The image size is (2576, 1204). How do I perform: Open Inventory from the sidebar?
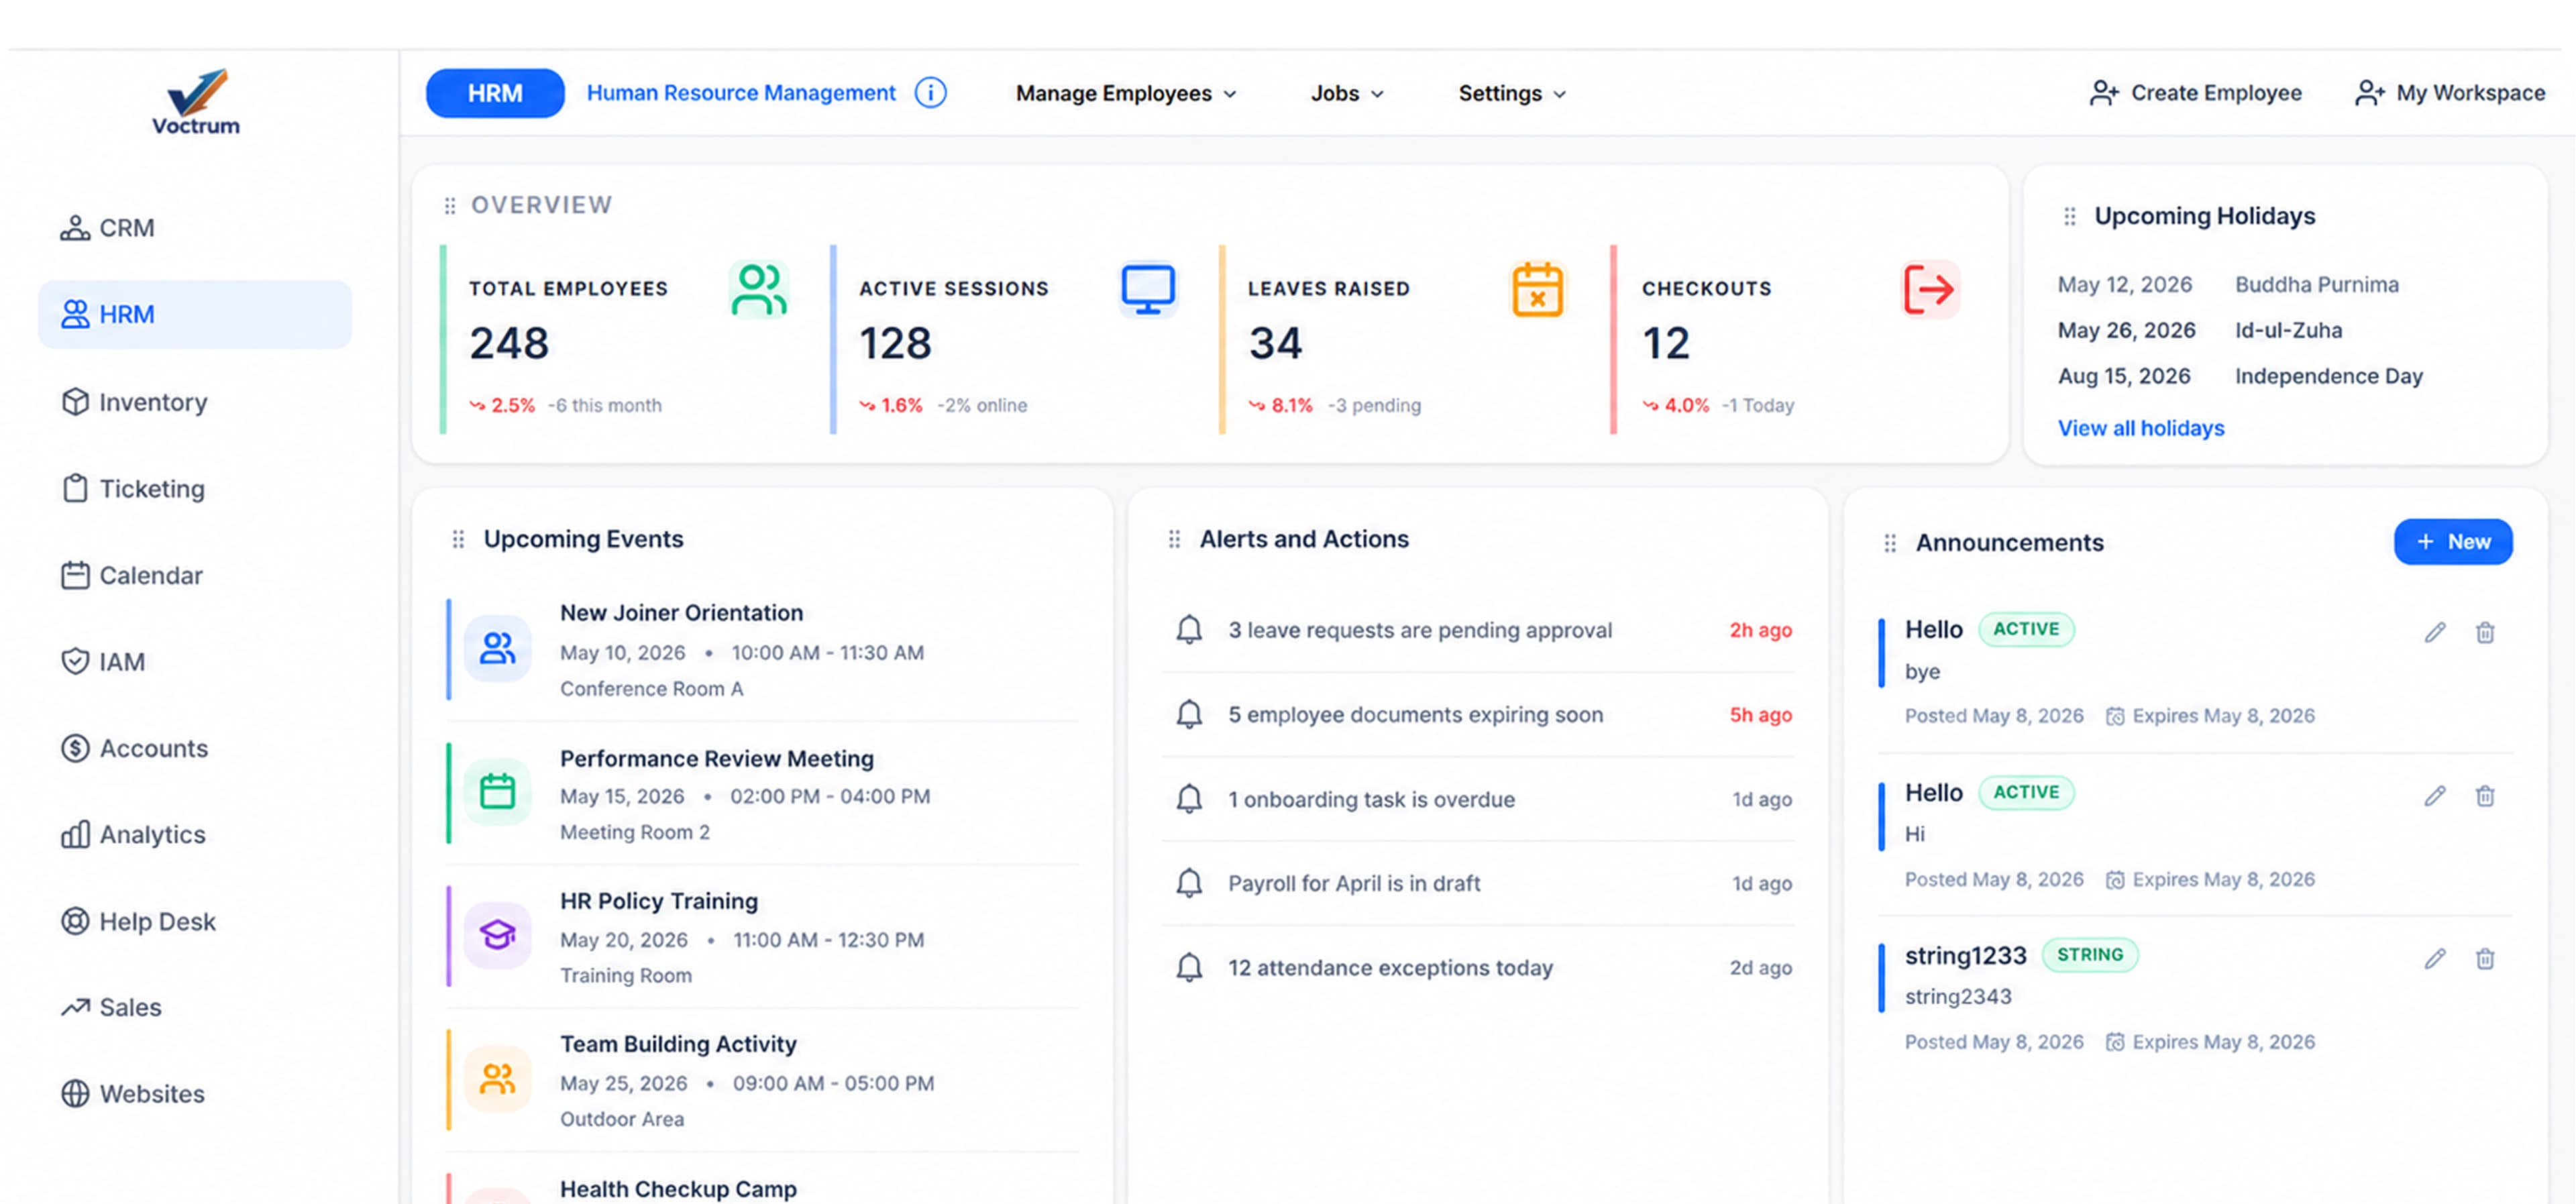click(134, 402)
